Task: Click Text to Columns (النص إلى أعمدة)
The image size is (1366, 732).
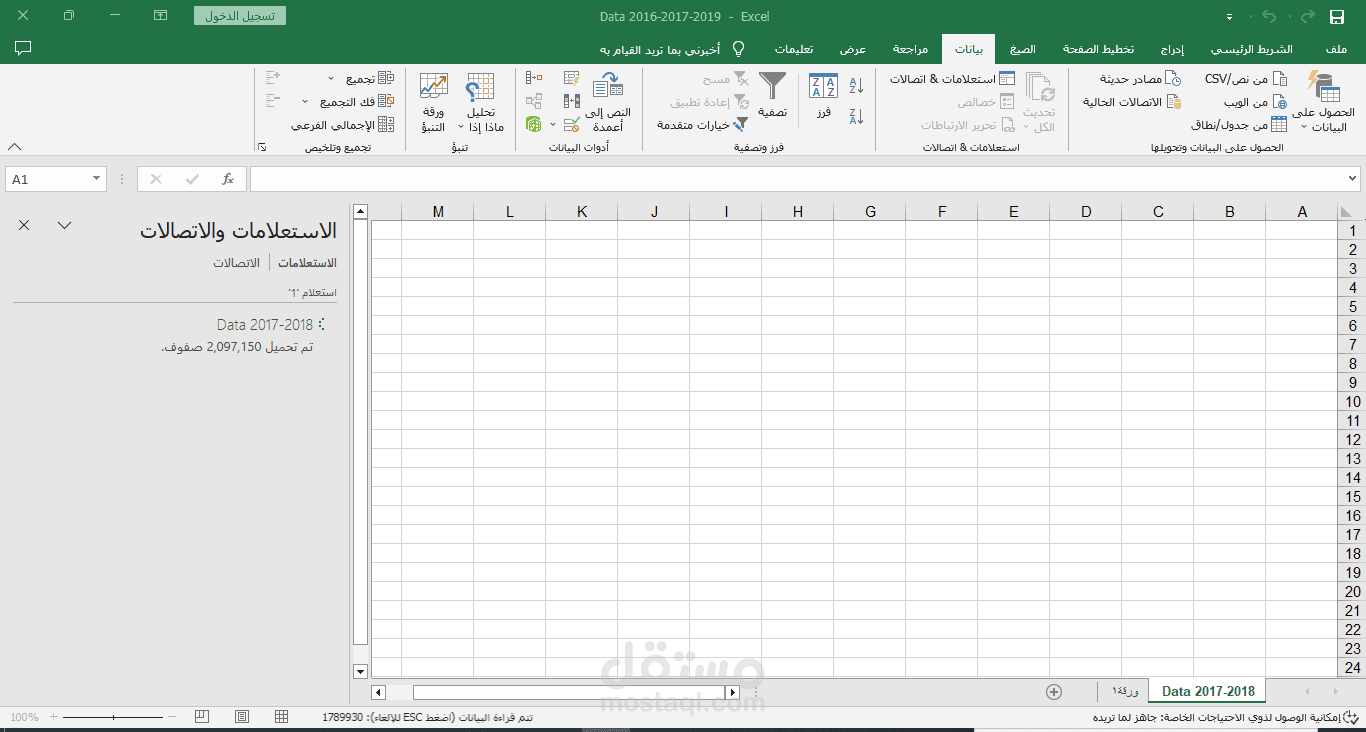Action: (608, 103)
